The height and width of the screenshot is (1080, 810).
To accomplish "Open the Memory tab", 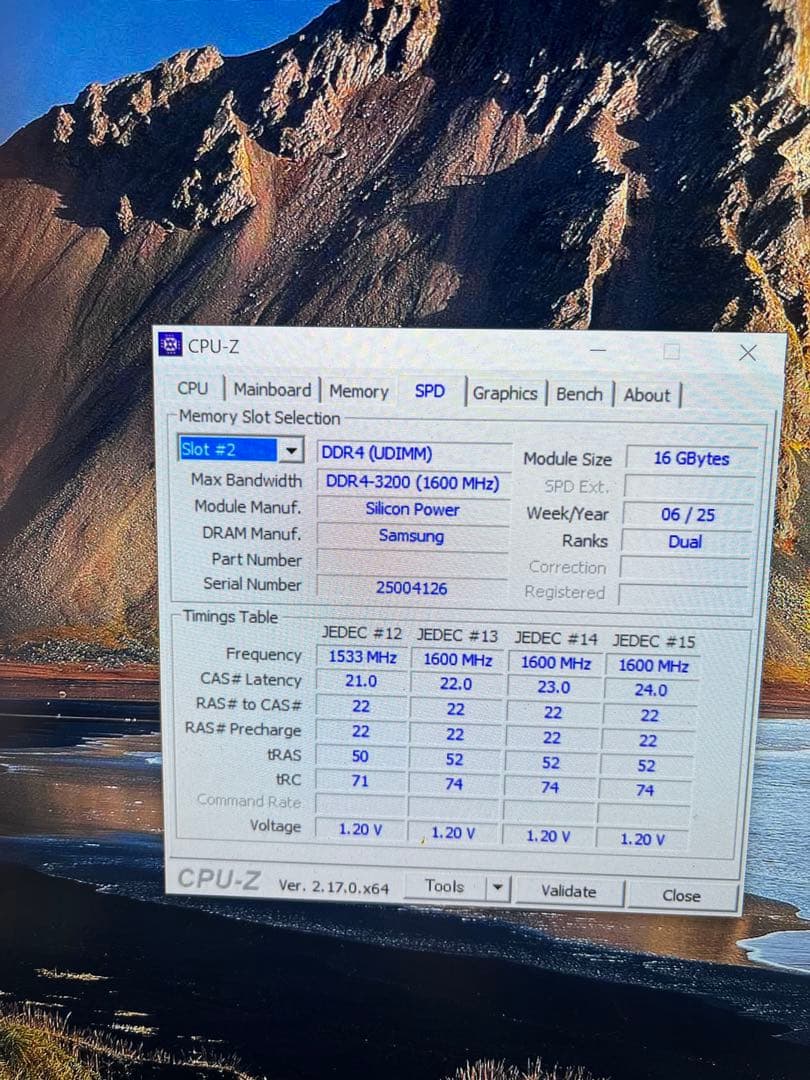I will (358, 391).
